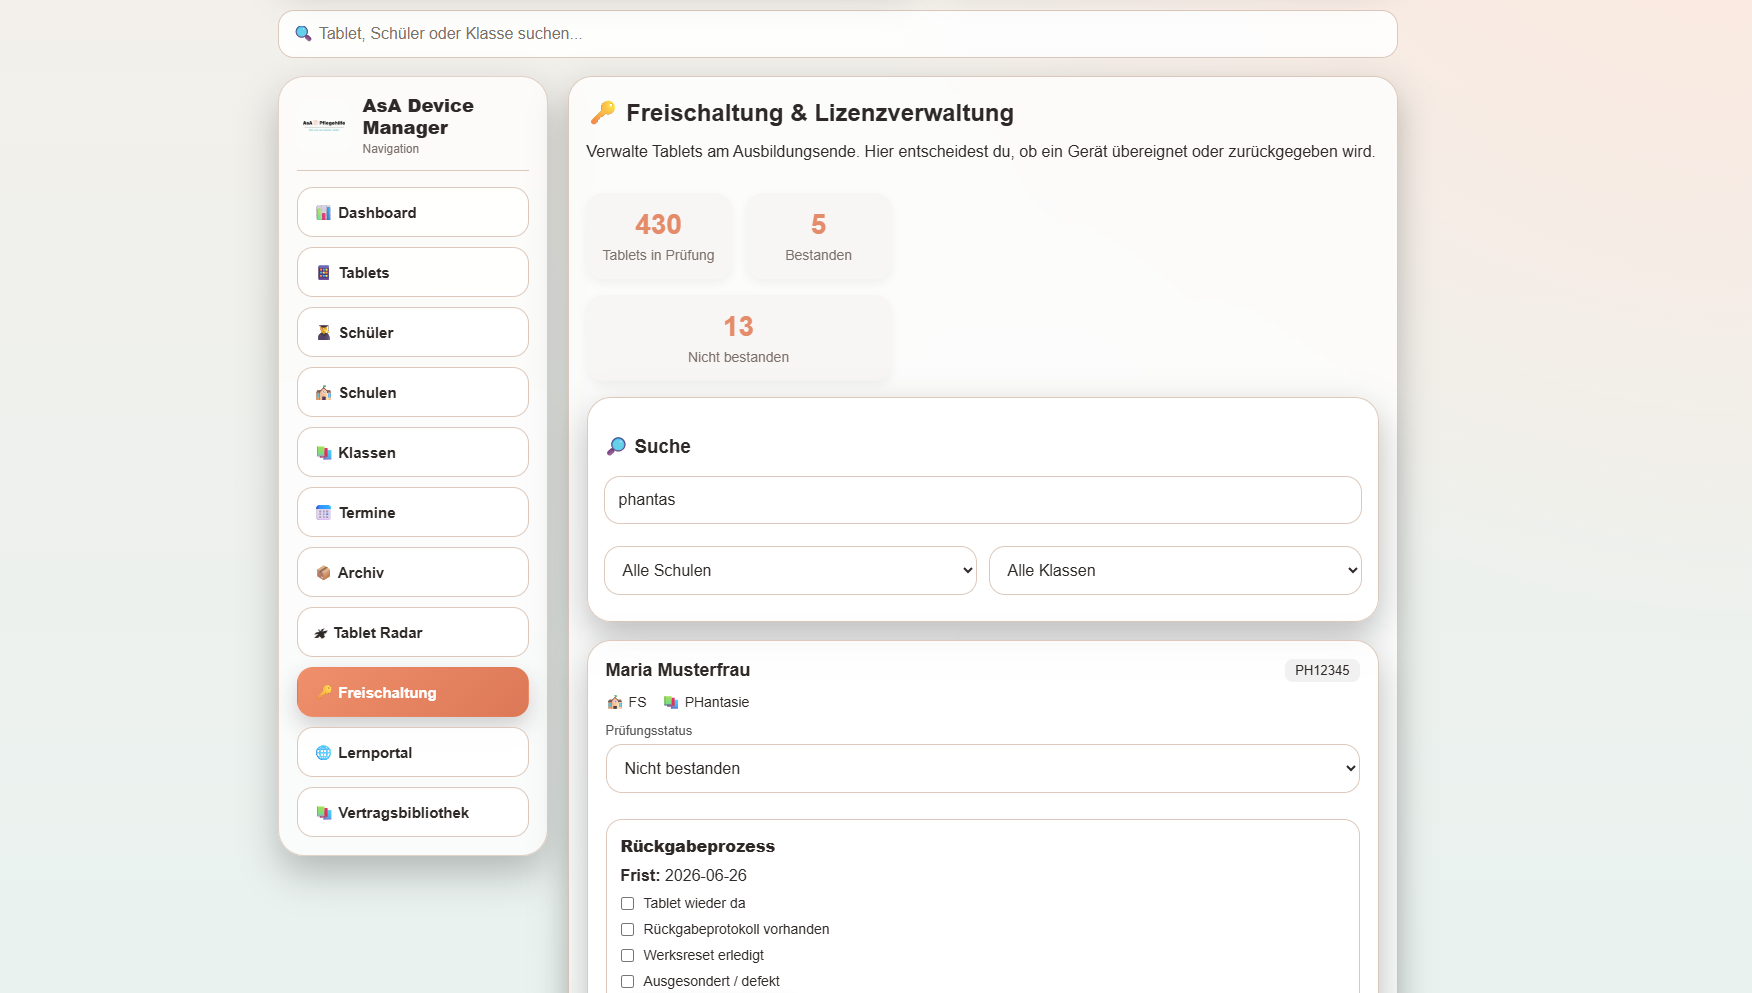The height and width of the screenshot is (993, 1752).
Task: Expand the 'Alle Klassen' filter dropdown
Action: 1175,570
